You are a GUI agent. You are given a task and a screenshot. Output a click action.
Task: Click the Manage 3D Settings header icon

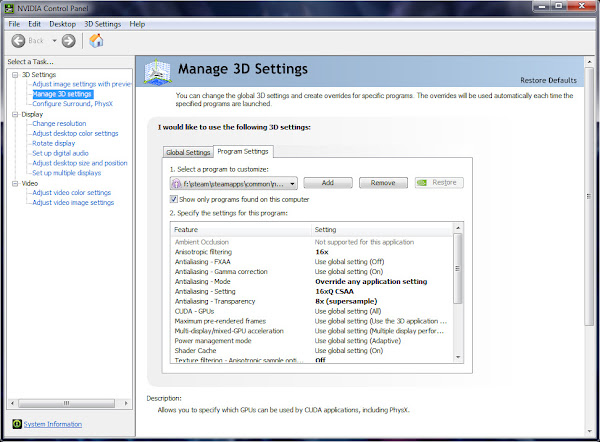(157, 72)
